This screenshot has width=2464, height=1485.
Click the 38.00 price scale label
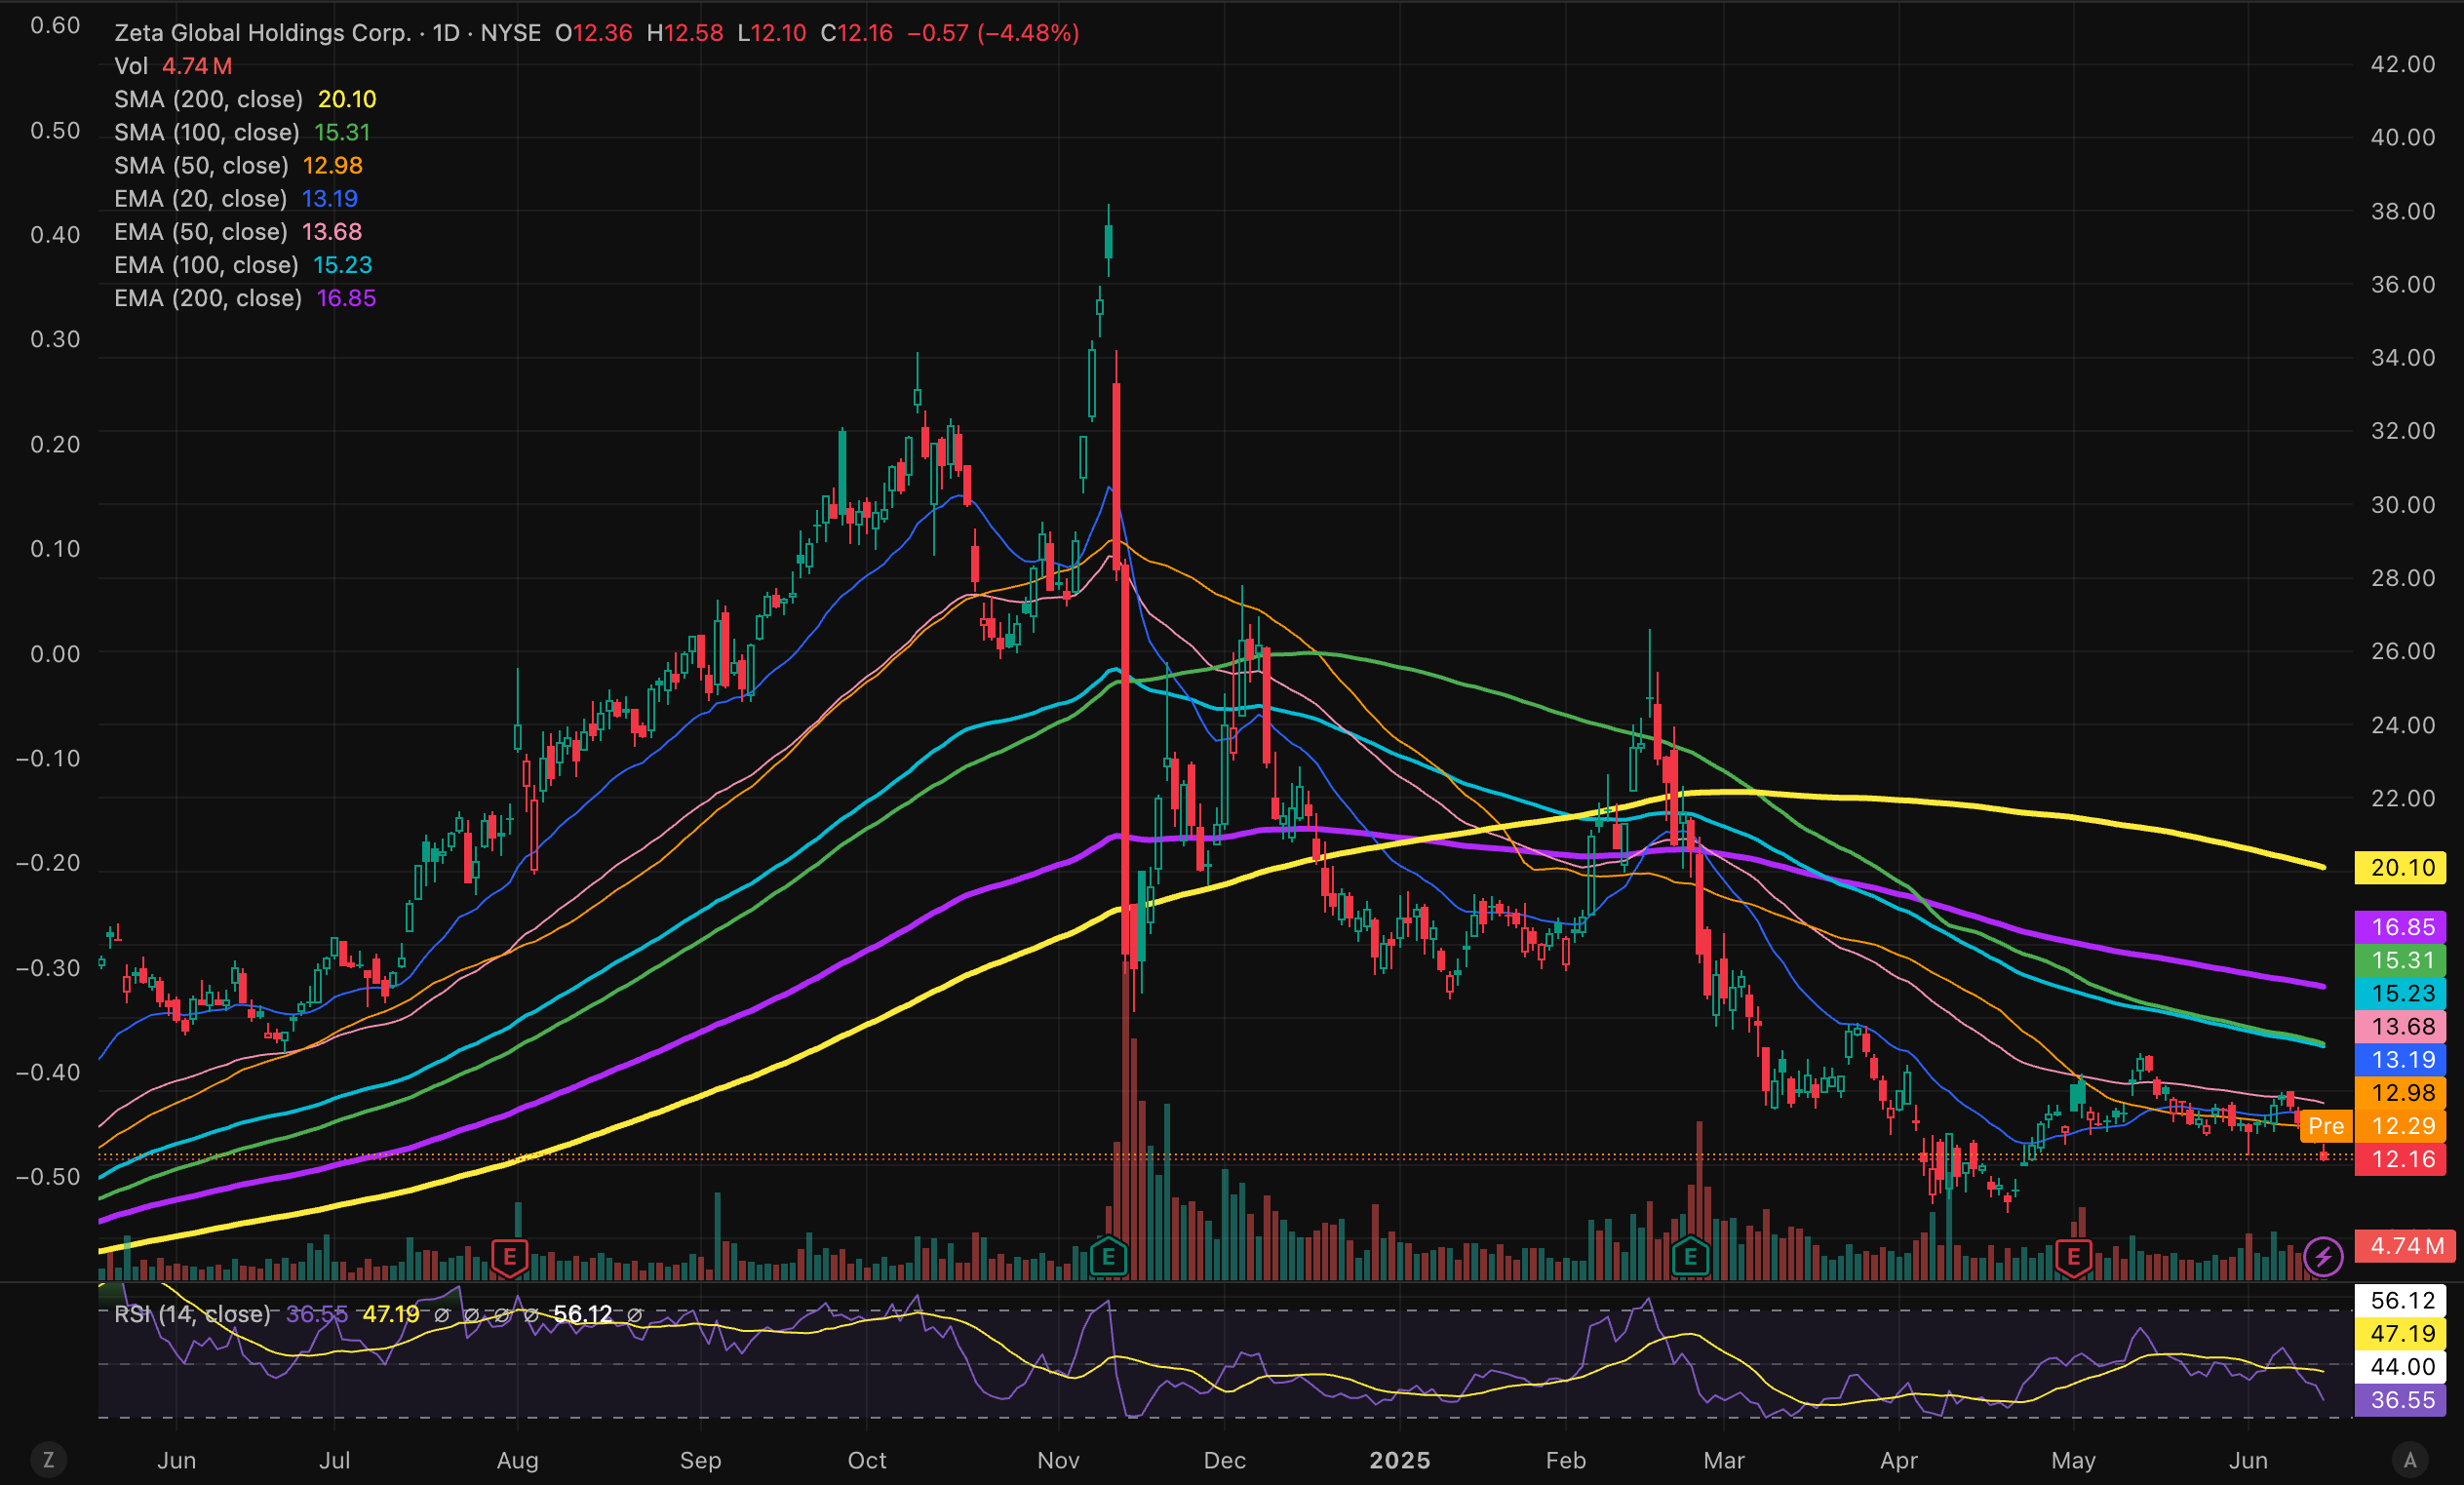(2402, 211)
